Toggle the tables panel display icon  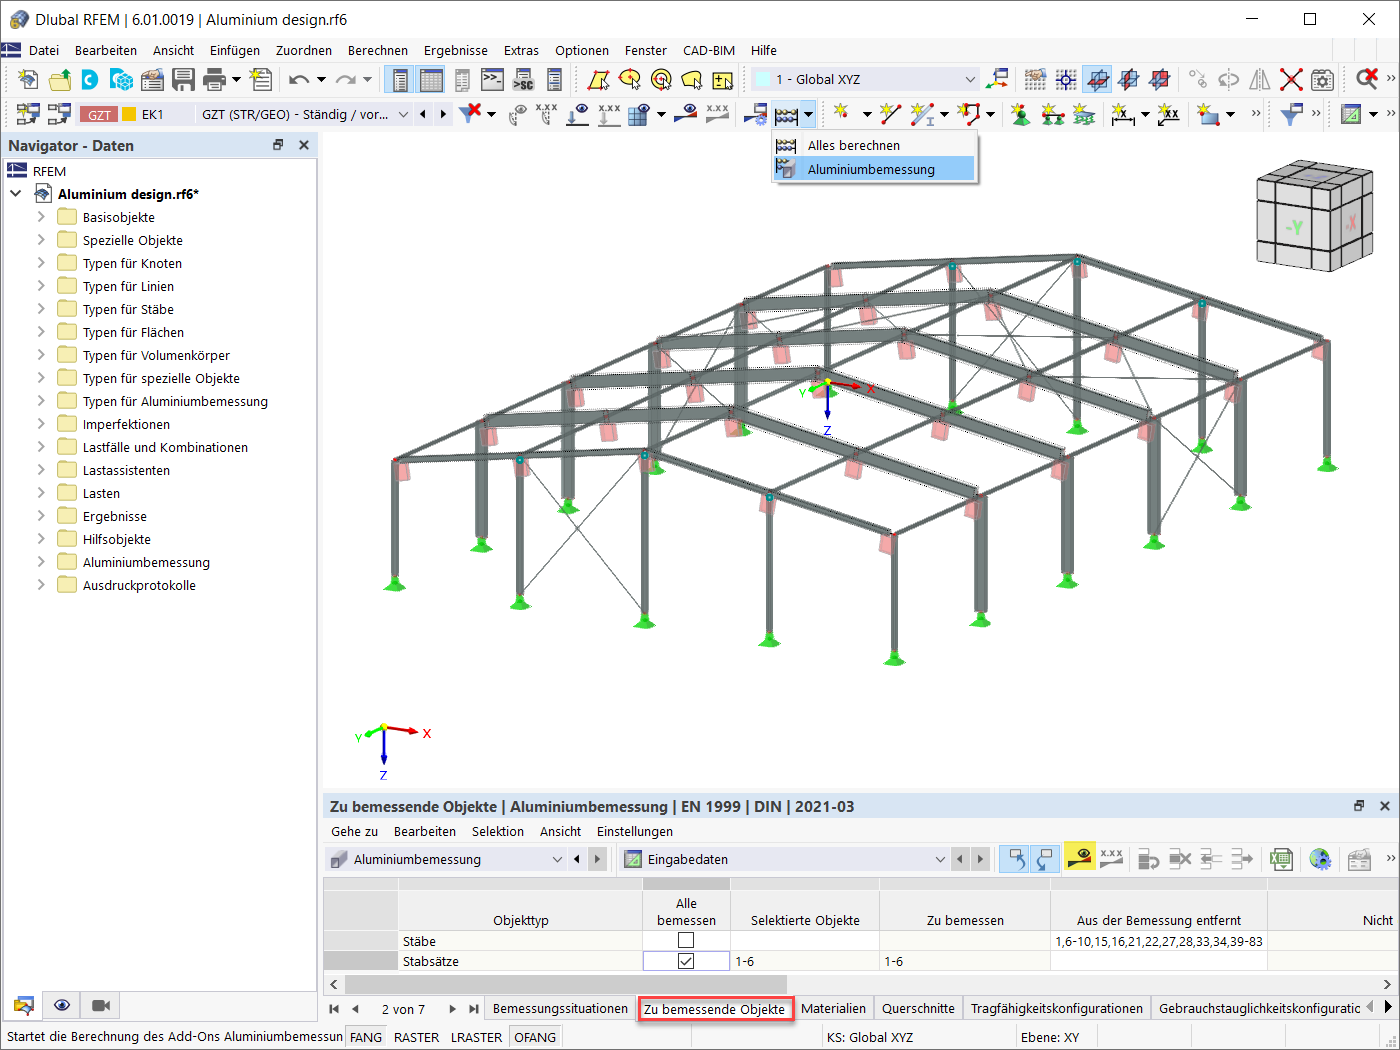pos(431,80)
